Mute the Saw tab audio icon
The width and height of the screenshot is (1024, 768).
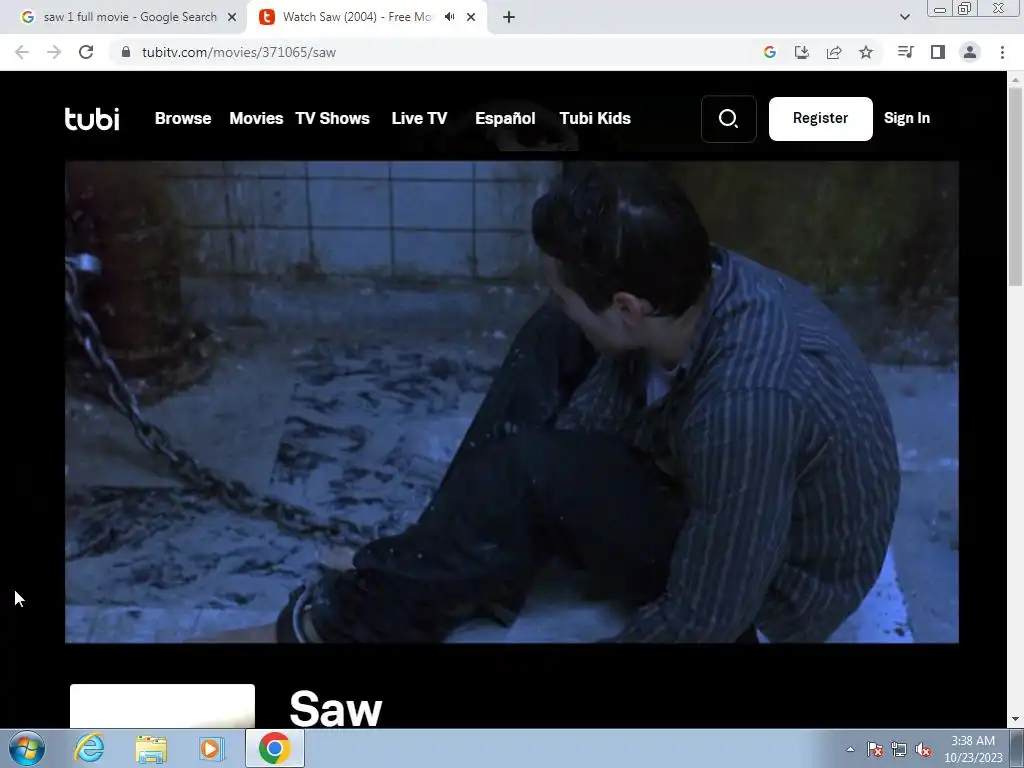pos(449,17)
